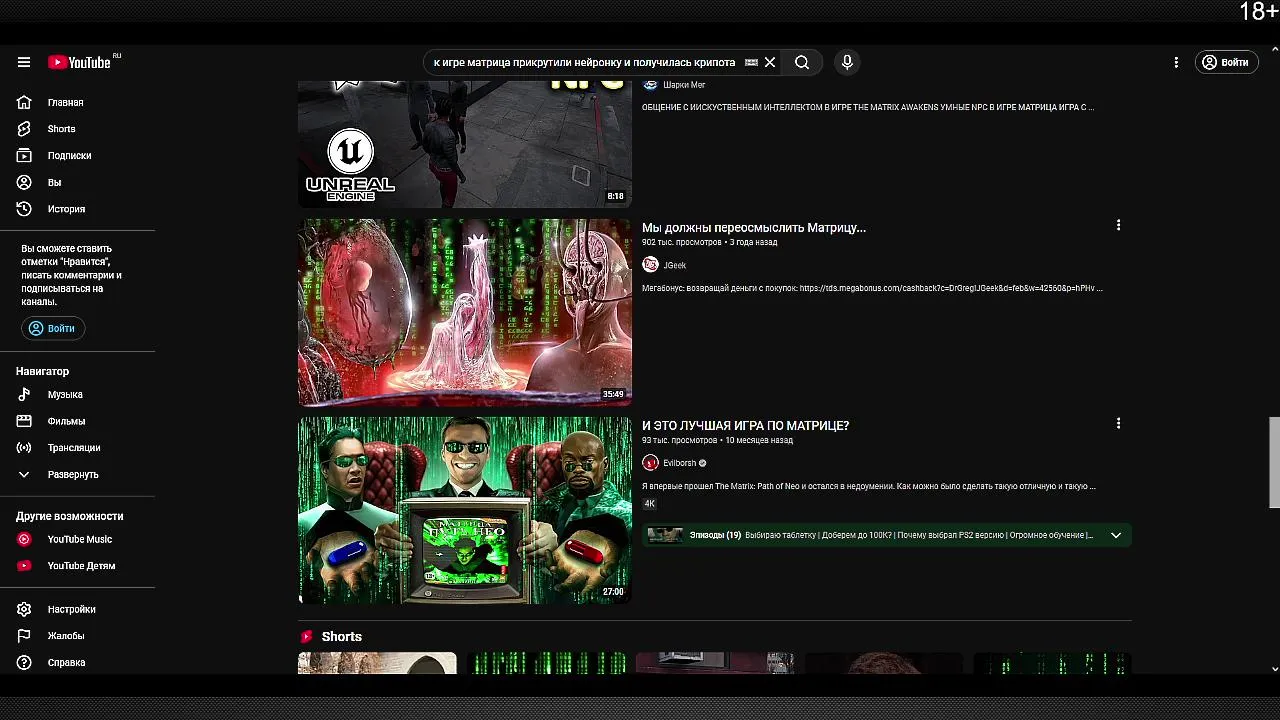Image resolution: width=1280 pixels, height=720 pixels.
Task: Click the Шарки Мег channel name
Action: pos(684,85)
